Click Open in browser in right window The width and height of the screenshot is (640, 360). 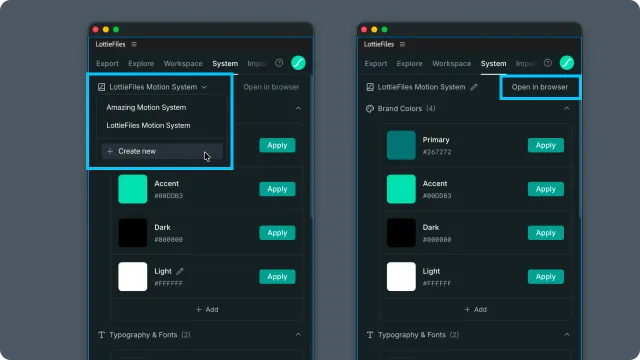(x=540, y=87)
